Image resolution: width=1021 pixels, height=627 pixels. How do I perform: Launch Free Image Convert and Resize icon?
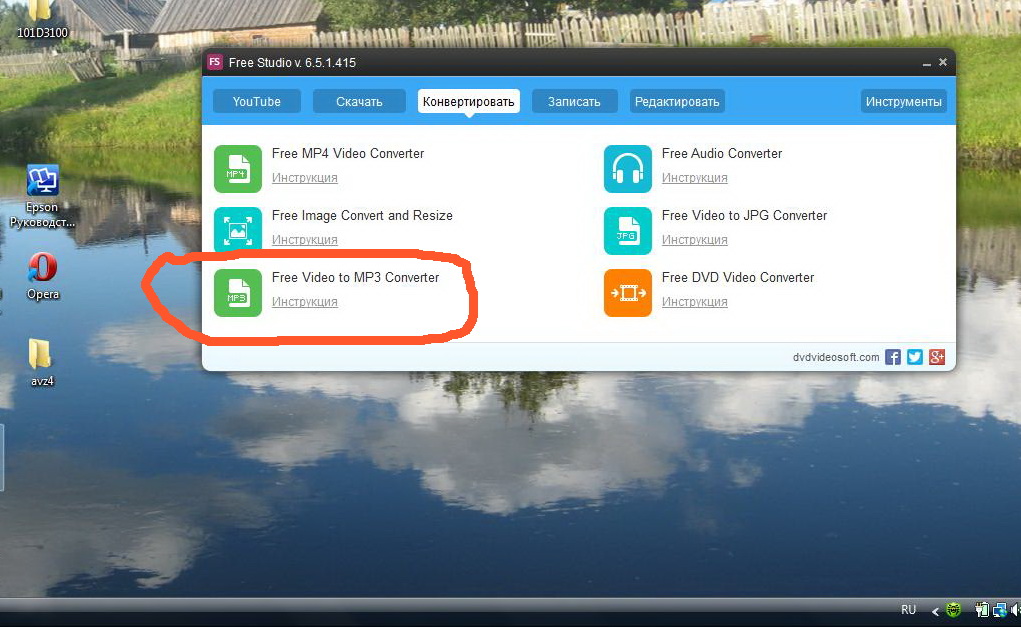coord(238,230)
